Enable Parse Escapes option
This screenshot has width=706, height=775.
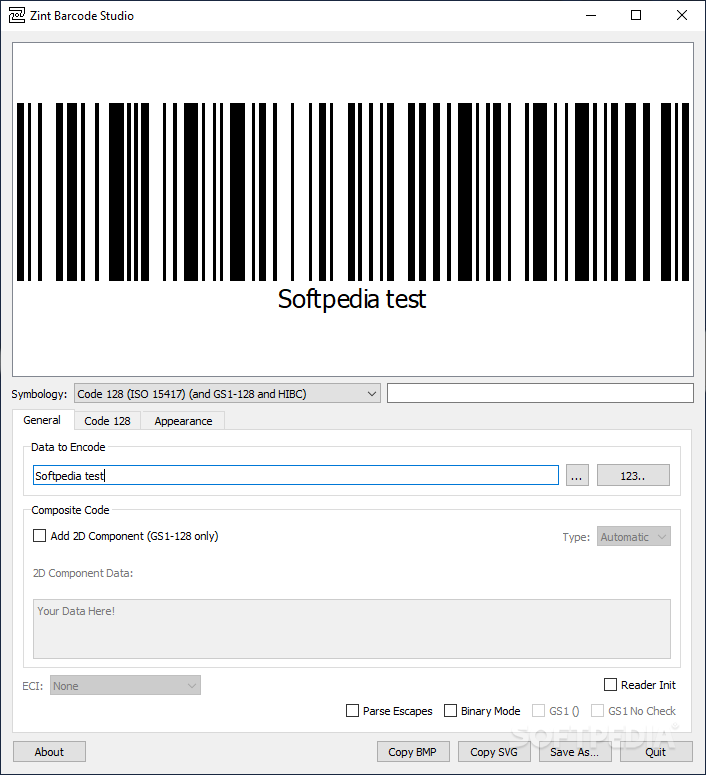pyautogui.click(x=352, y=711)
